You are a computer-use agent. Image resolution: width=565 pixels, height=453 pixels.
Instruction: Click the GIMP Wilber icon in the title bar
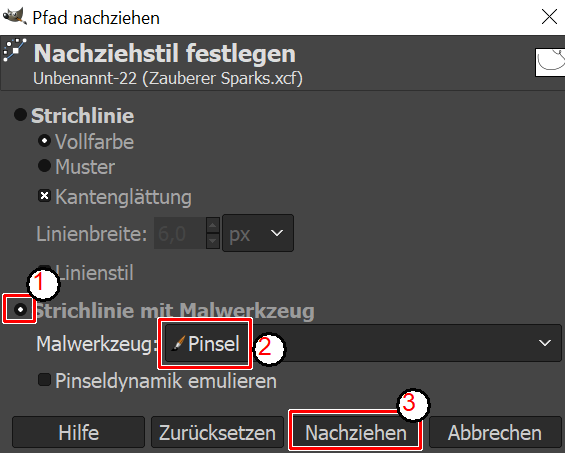pyautogui.click(x=14, y=16)
